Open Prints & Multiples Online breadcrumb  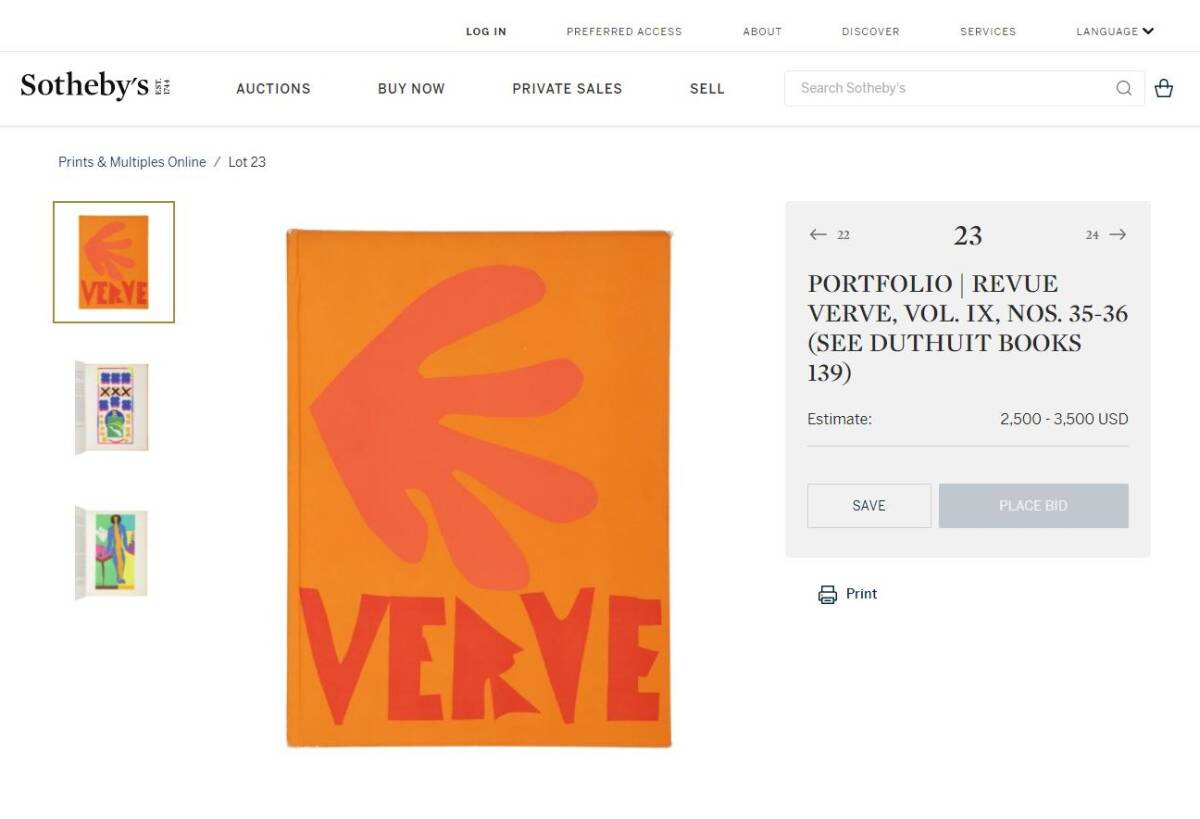(132, 162)
